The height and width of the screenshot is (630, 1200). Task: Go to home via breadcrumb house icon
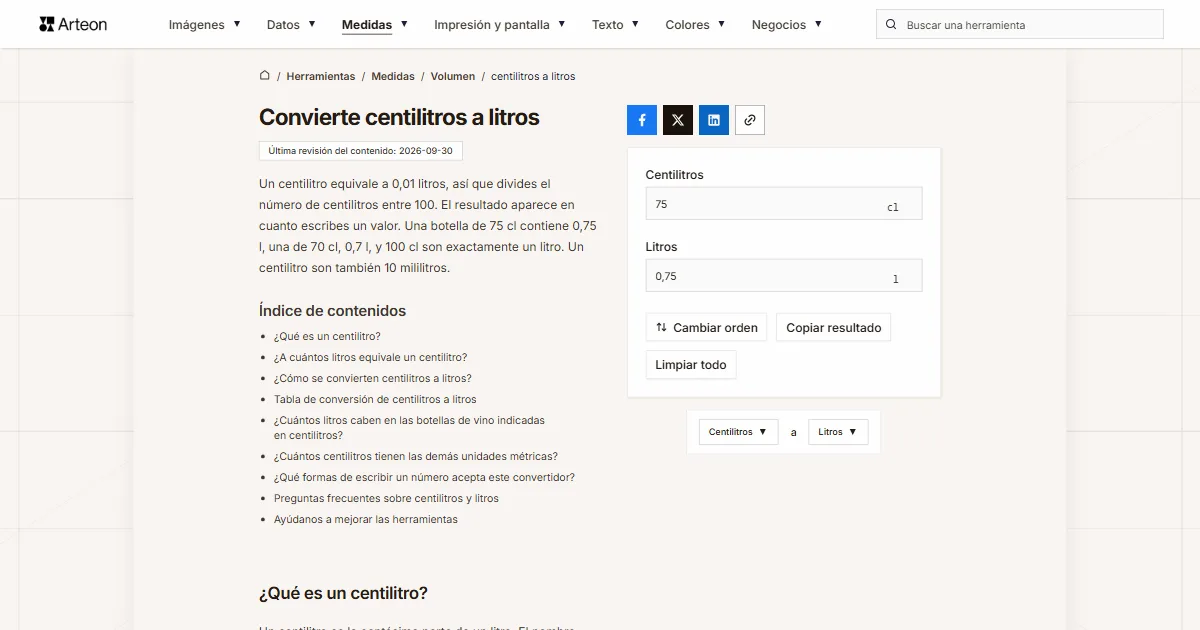pos(265,75)
